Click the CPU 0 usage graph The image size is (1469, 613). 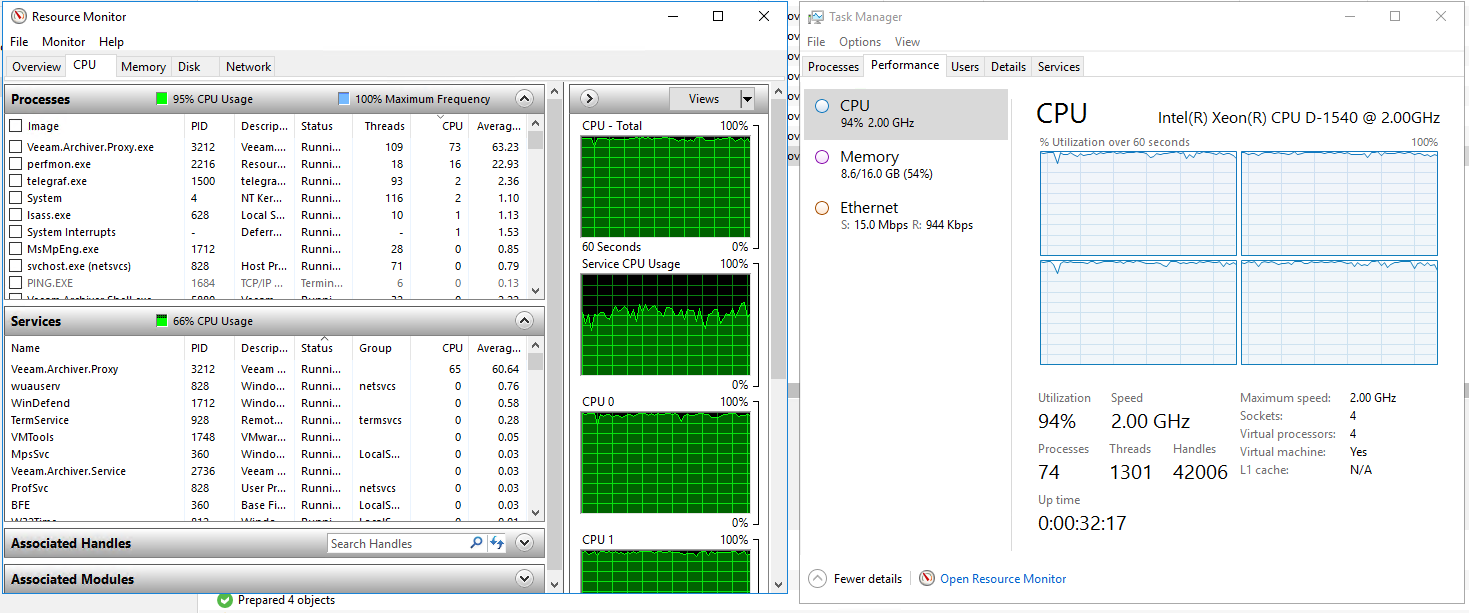[x=665, y=462]
